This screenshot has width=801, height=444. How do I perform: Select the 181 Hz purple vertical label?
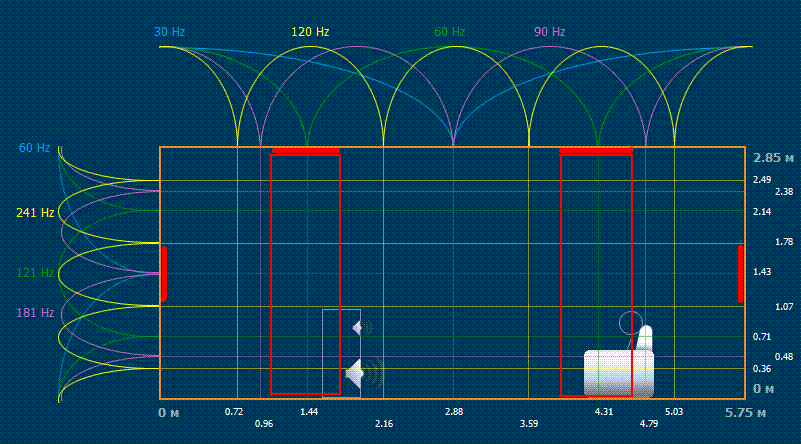click(x=33, y=313)
